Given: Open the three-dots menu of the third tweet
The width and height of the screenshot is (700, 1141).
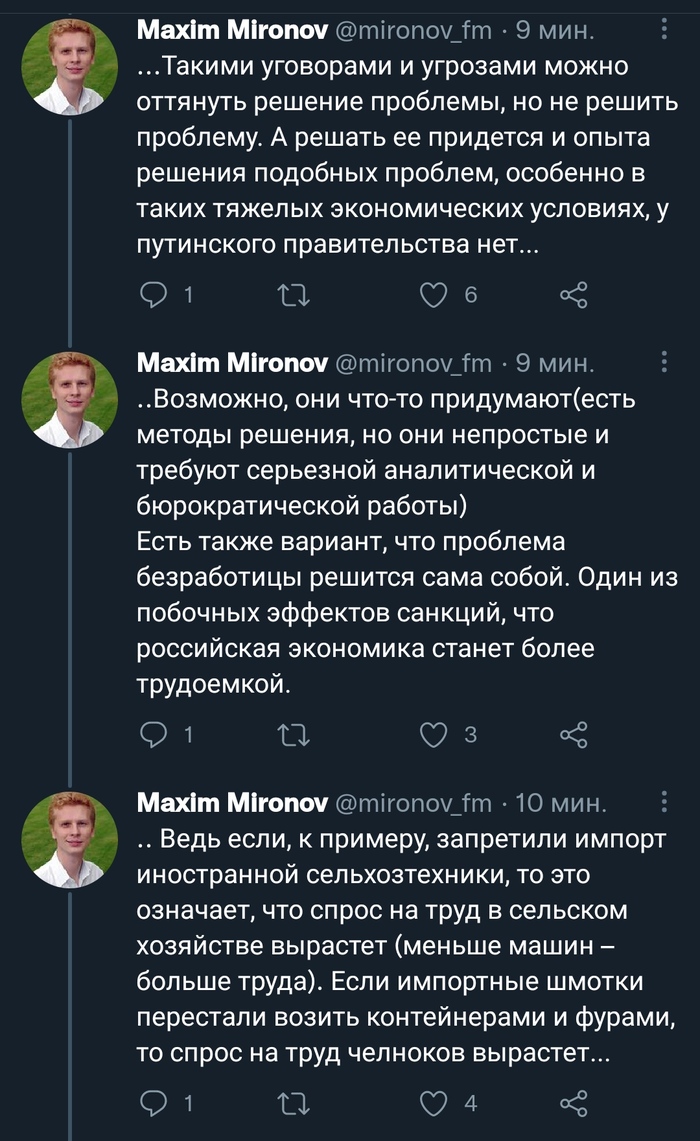Looking at the screenshot, I should pos(666,802).
